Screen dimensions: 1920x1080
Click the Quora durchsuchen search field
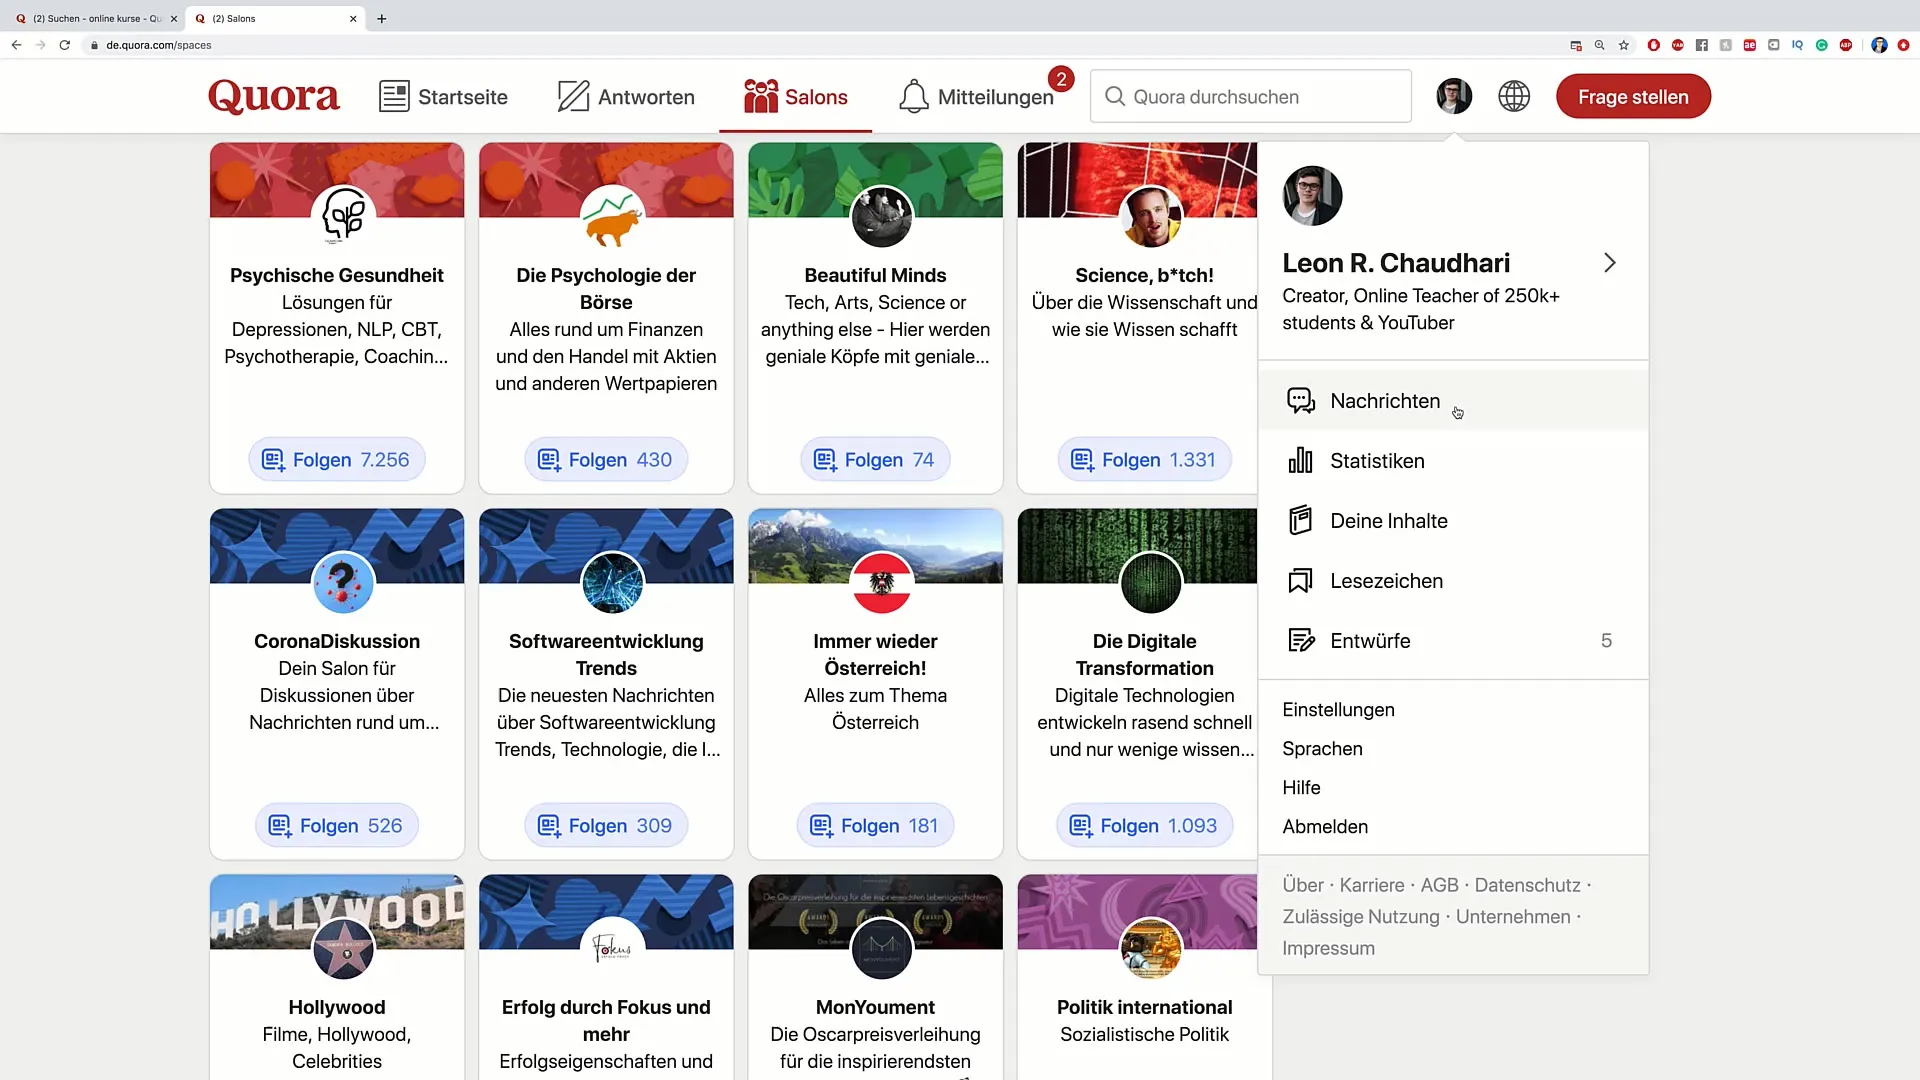click(x=1250, y=97)
